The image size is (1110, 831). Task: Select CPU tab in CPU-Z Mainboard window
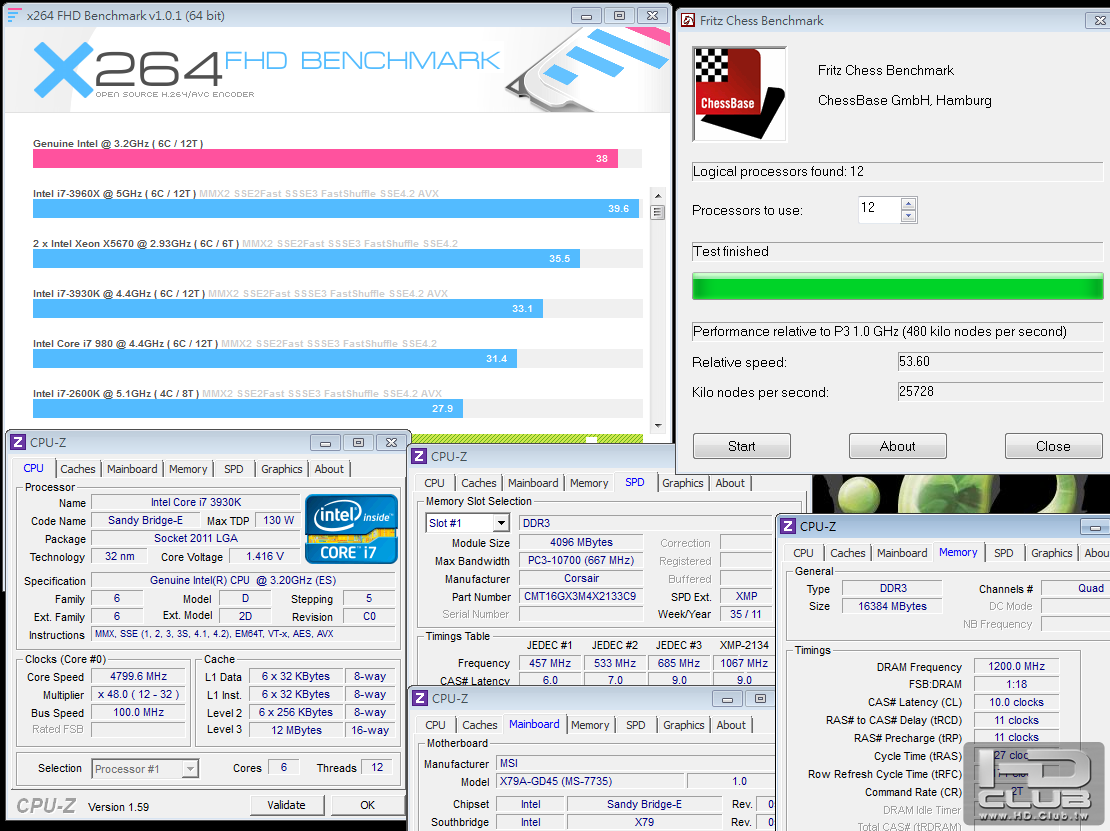pyautogui.click(x=435, y=725)
